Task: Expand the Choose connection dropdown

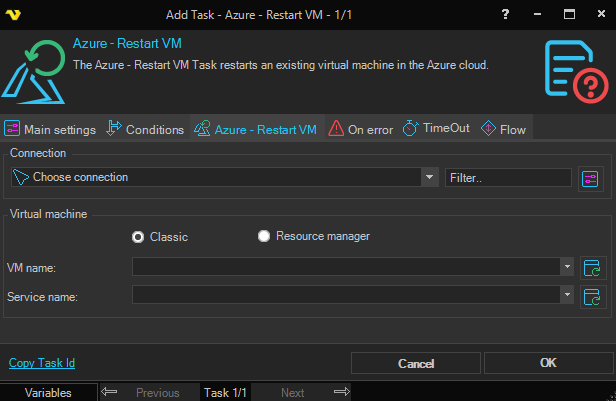Action: [430, 177]
